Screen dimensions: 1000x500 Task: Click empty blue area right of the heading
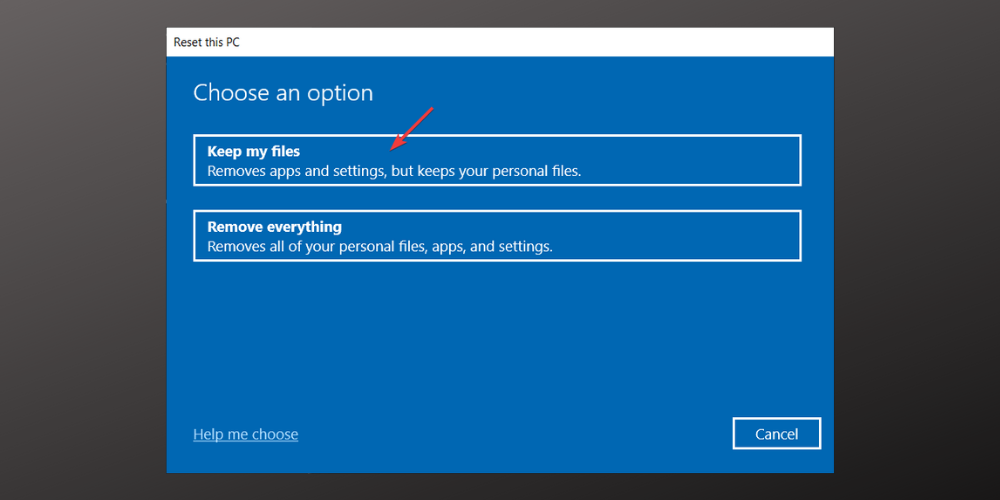pyautogui.click(x=600, y=93)
